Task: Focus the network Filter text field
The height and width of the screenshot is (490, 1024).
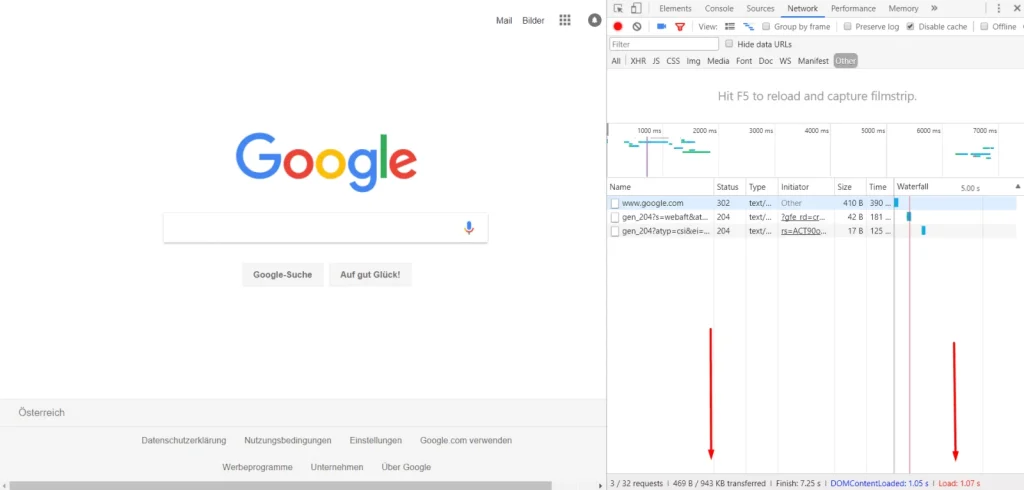Action: pyautogui.click(x=664, y=44)
